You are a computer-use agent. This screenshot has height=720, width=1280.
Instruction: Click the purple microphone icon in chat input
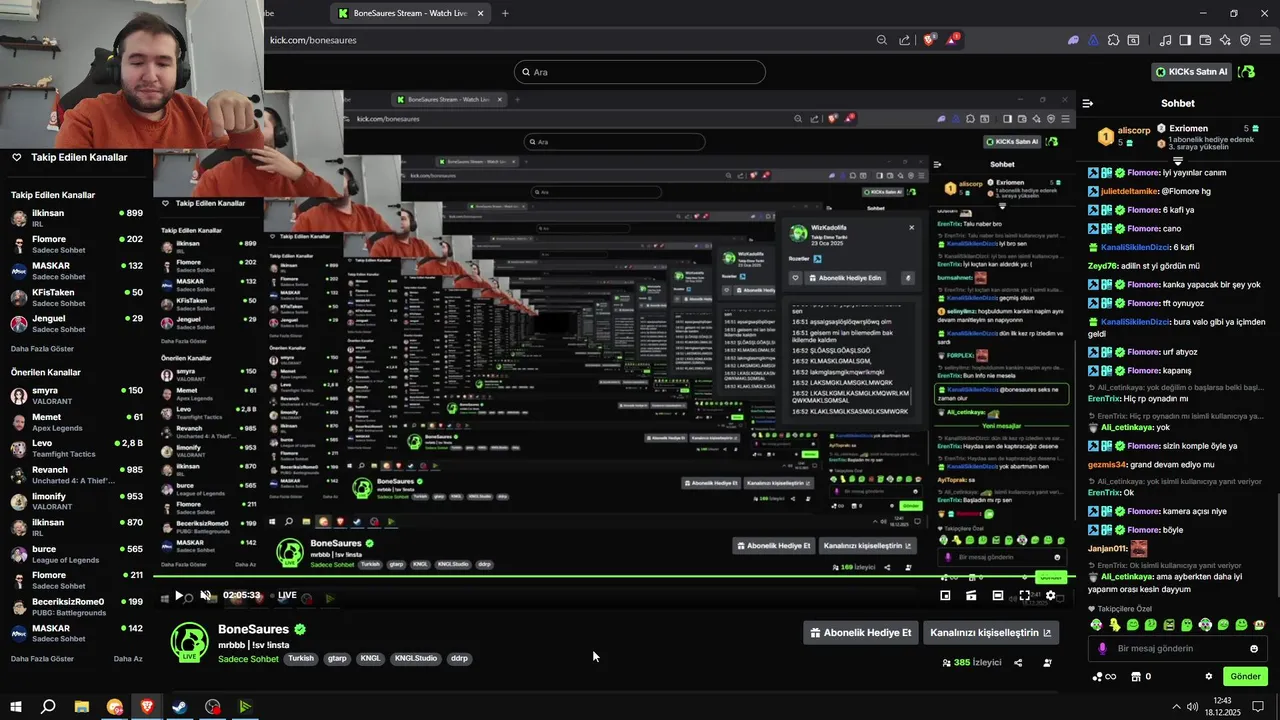(x=1102, y=648)
